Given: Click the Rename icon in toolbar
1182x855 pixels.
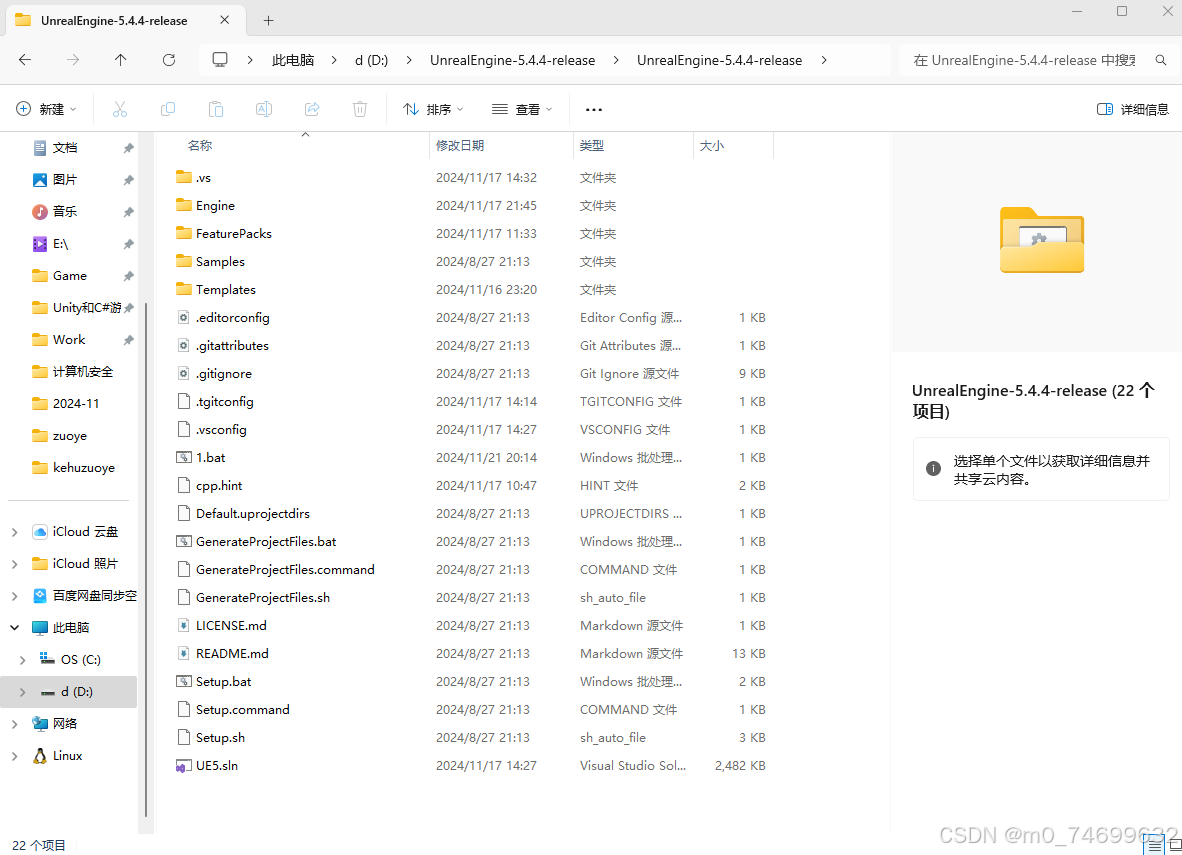Looking at the screenshot, I should 264,109.
